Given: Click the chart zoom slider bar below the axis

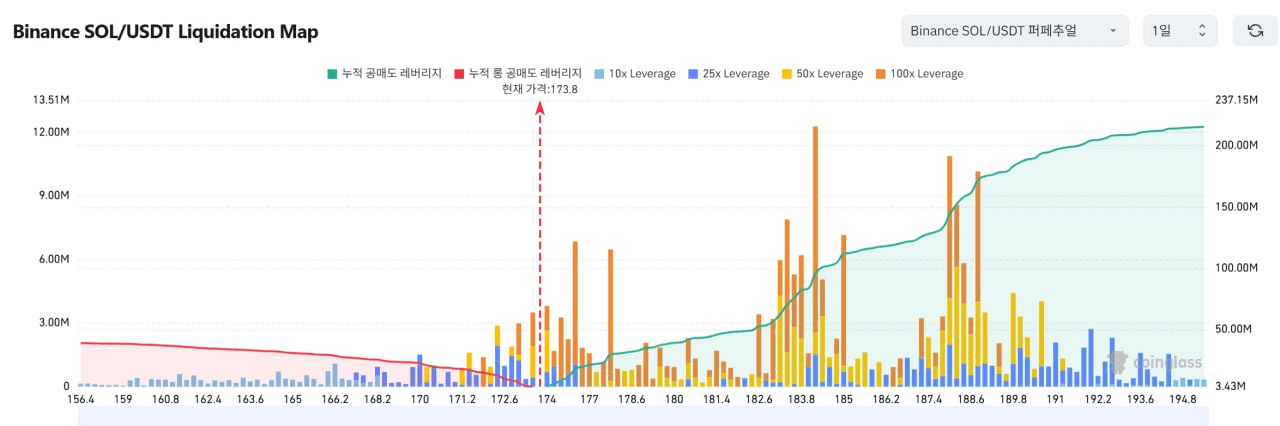Looking at the screenshot, I should coord(643,415).
